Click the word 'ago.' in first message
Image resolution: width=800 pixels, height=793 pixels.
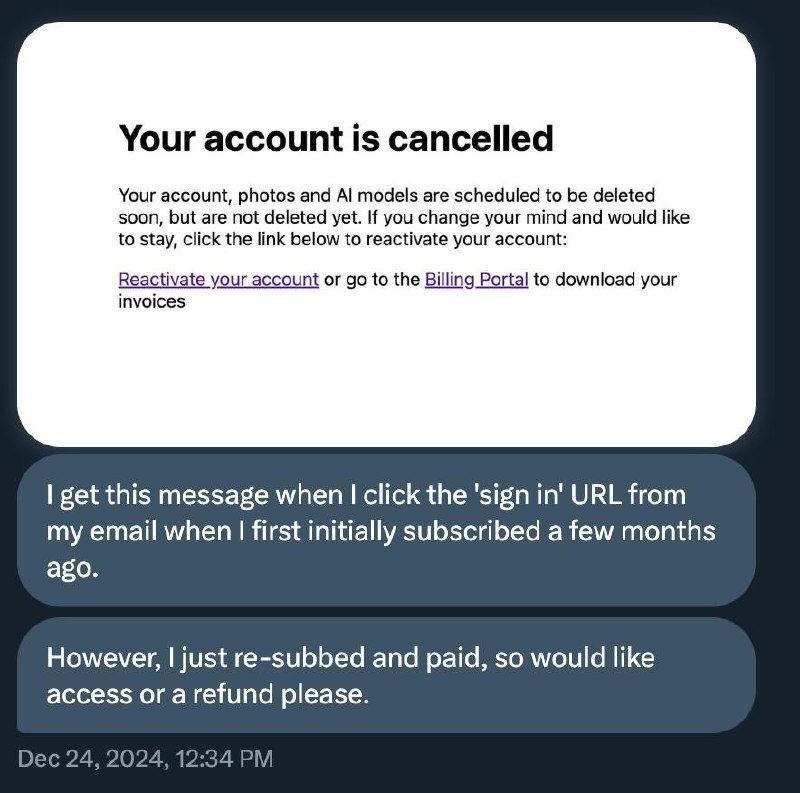click(69, 565)
